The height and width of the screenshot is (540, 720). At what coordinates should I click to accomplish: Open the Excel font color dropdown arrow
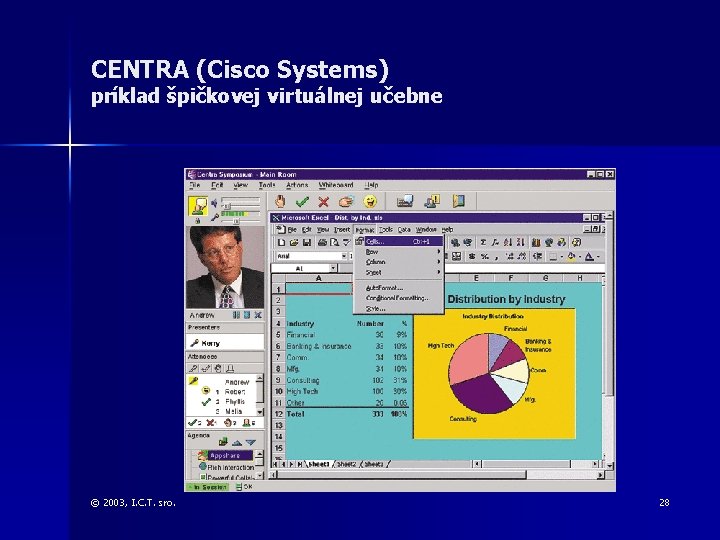click(x=598, y=257)
